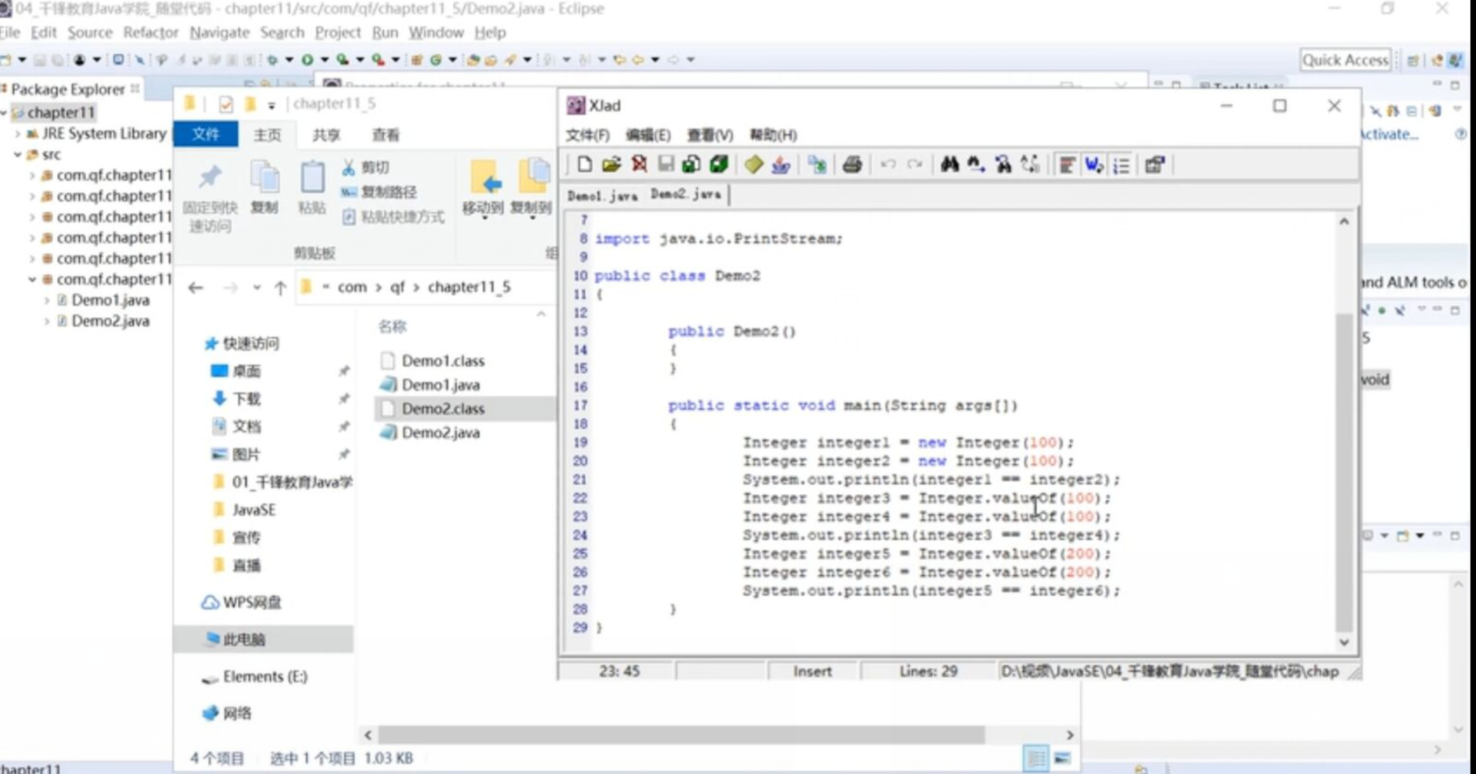Switch Explorer to large icons view using bottom-right toggle
The width and height of the screenshot is (1476, 774).
[x=1062, y=759]
